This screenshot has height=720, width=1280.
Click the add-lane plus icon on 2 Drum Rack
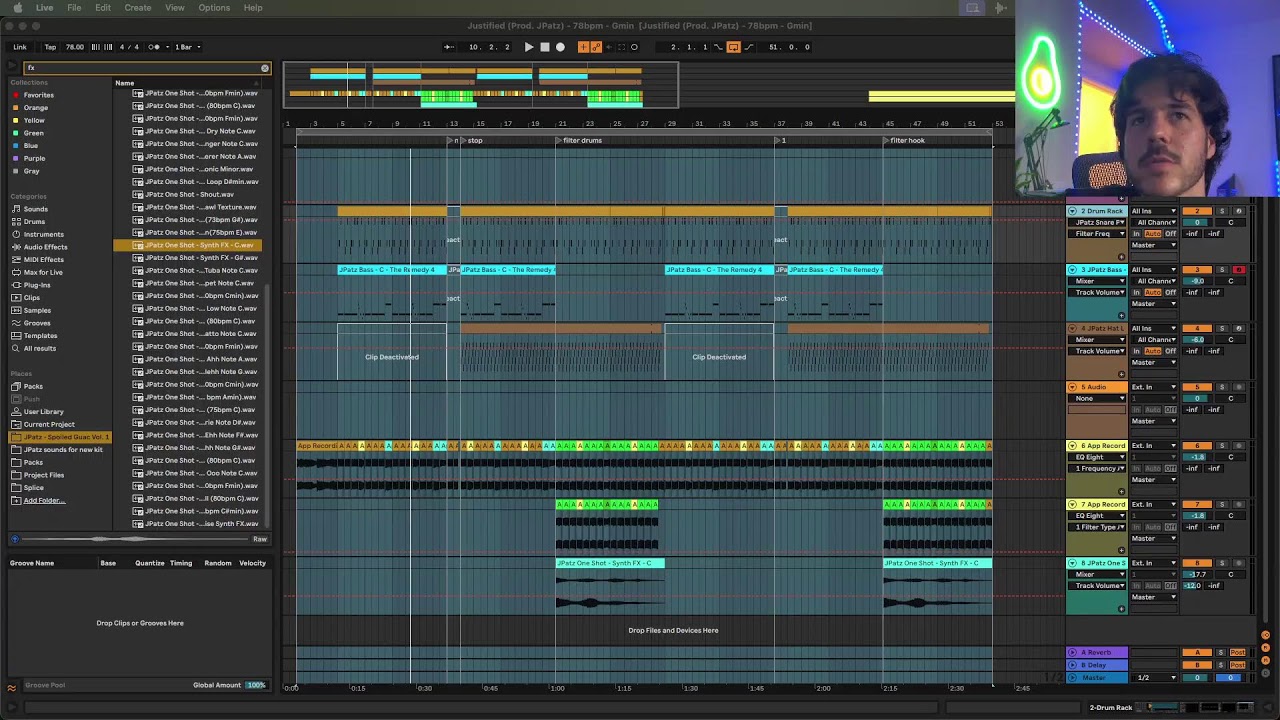pos(1121,257)
